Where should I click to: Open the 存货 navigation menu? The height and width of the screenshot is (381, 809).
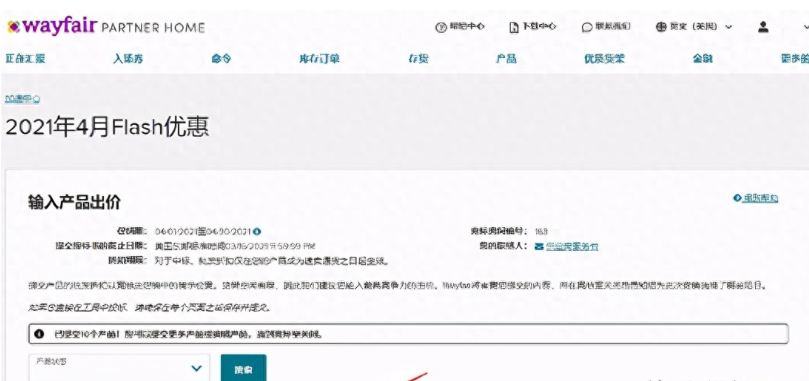418,59
